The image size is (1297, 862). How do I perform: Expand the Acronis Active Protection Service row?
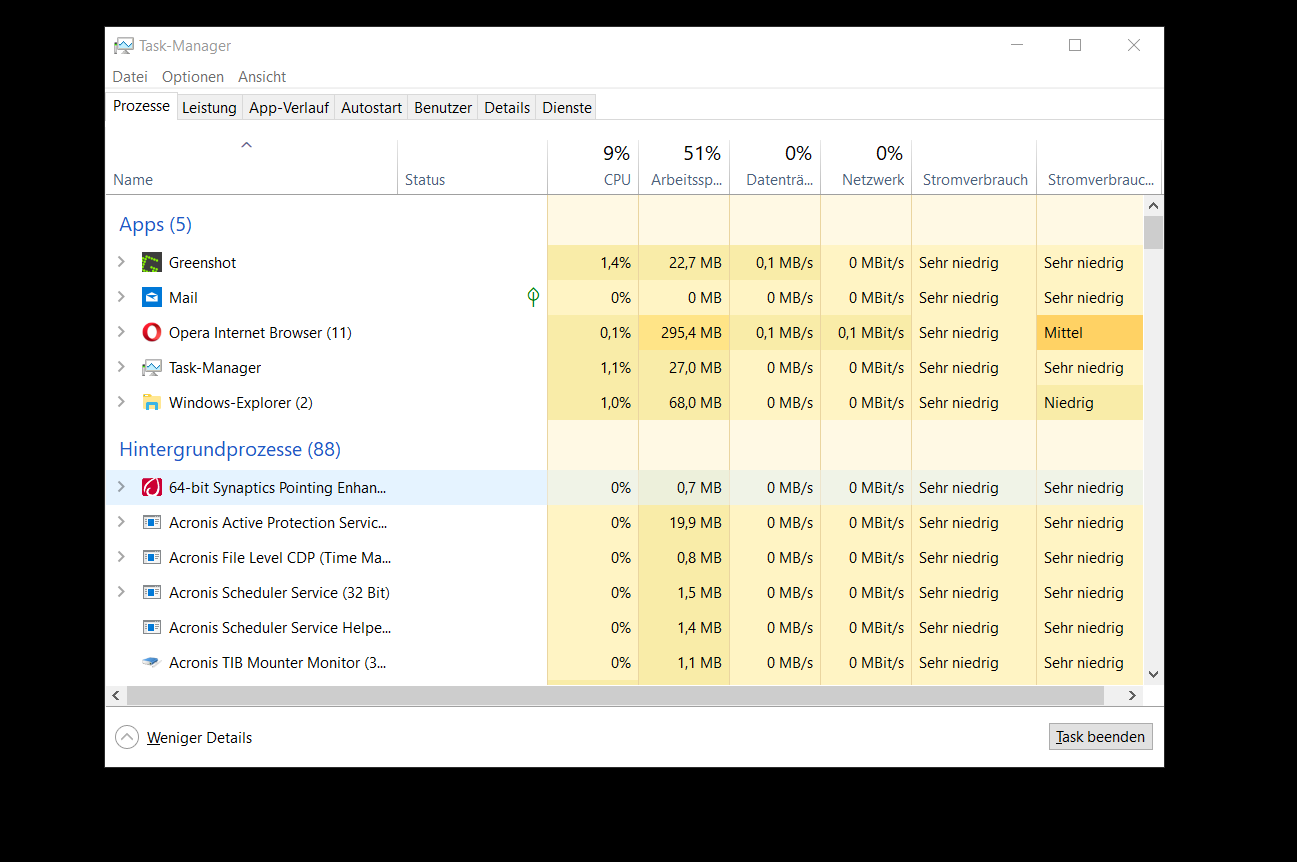tap(121, 522)
